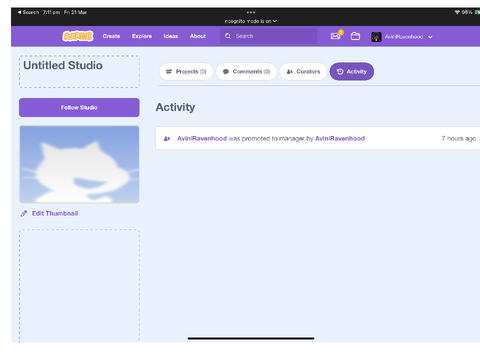This screenshot has height=360, width=480.
Task: Click the Follow Studio button
Action: (79, 107)
